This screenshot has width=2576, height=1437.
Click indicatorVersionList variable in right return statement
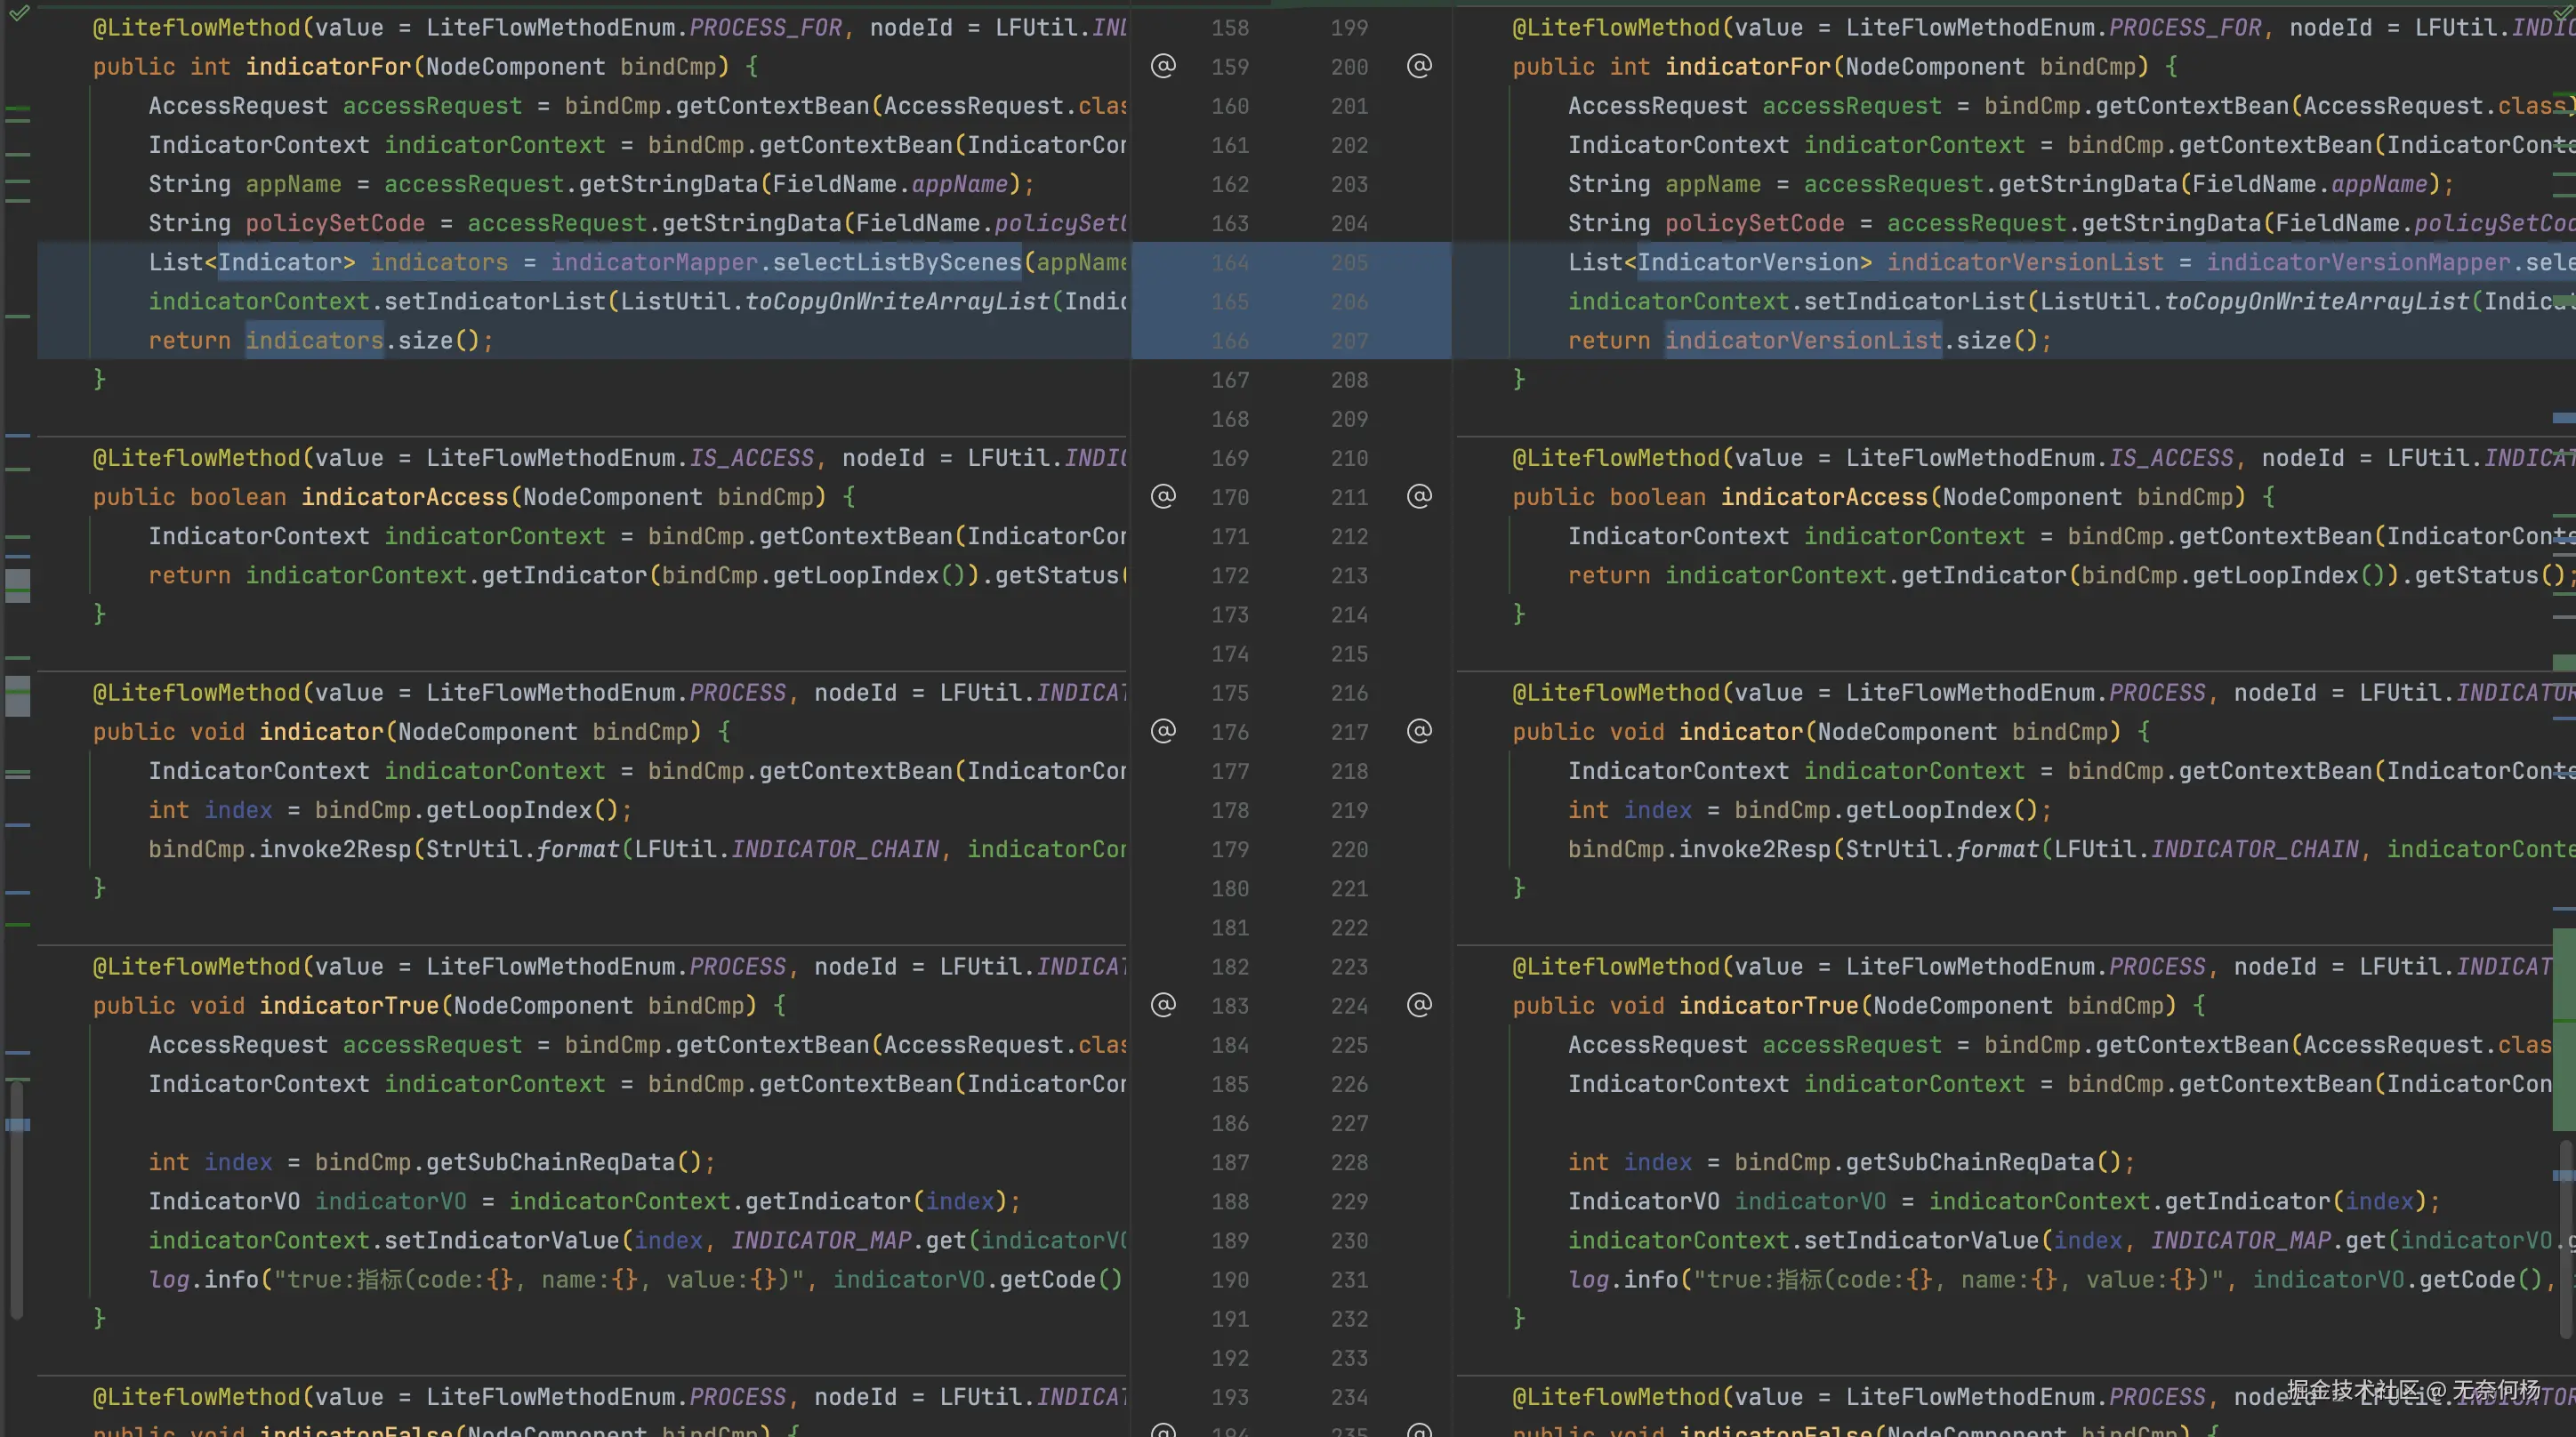pyautogui.click(x=1802, y=341)
